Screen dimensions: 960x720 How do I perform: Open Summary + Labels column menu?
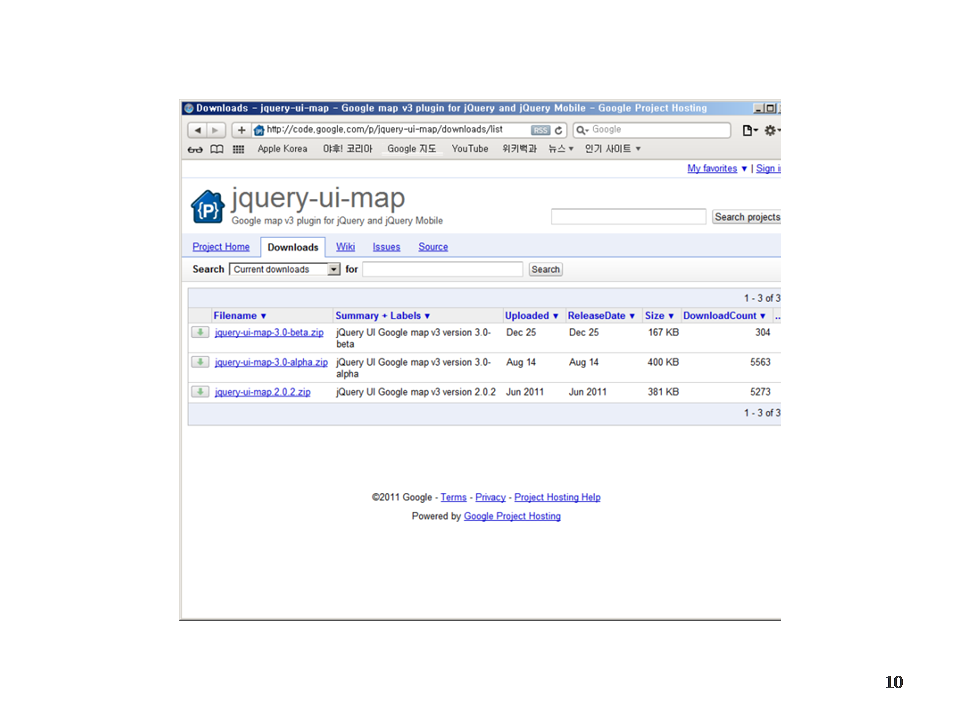coord(383,316)
